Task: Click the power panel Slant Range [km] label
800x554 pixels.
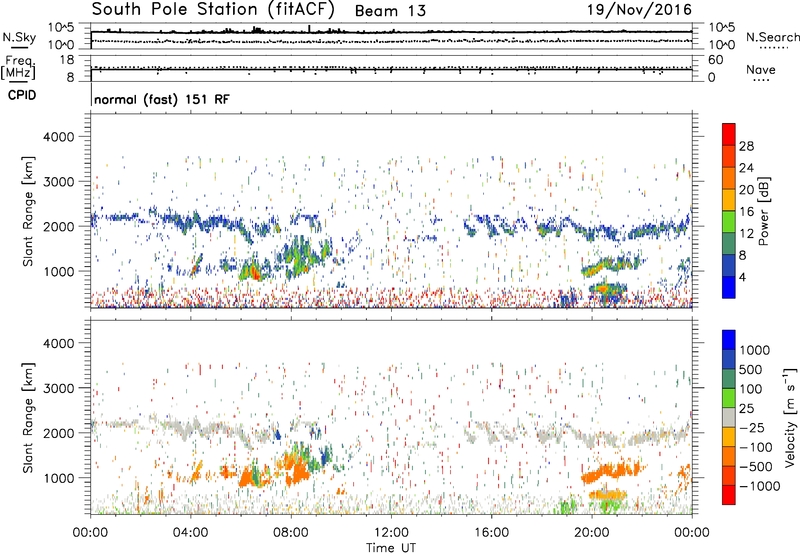Action: coord(28,211)
